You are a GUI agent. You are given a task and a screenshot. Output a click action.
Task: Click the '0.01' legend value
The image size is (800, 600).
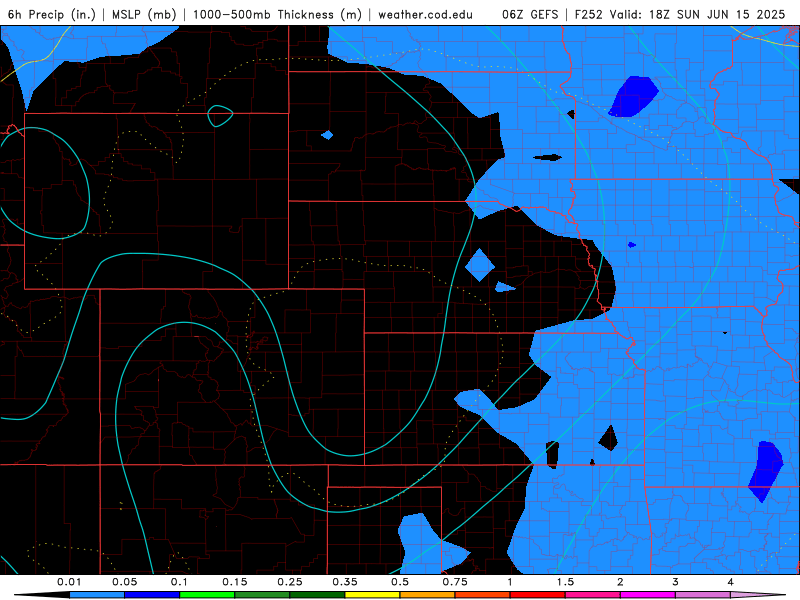[69, 582]
